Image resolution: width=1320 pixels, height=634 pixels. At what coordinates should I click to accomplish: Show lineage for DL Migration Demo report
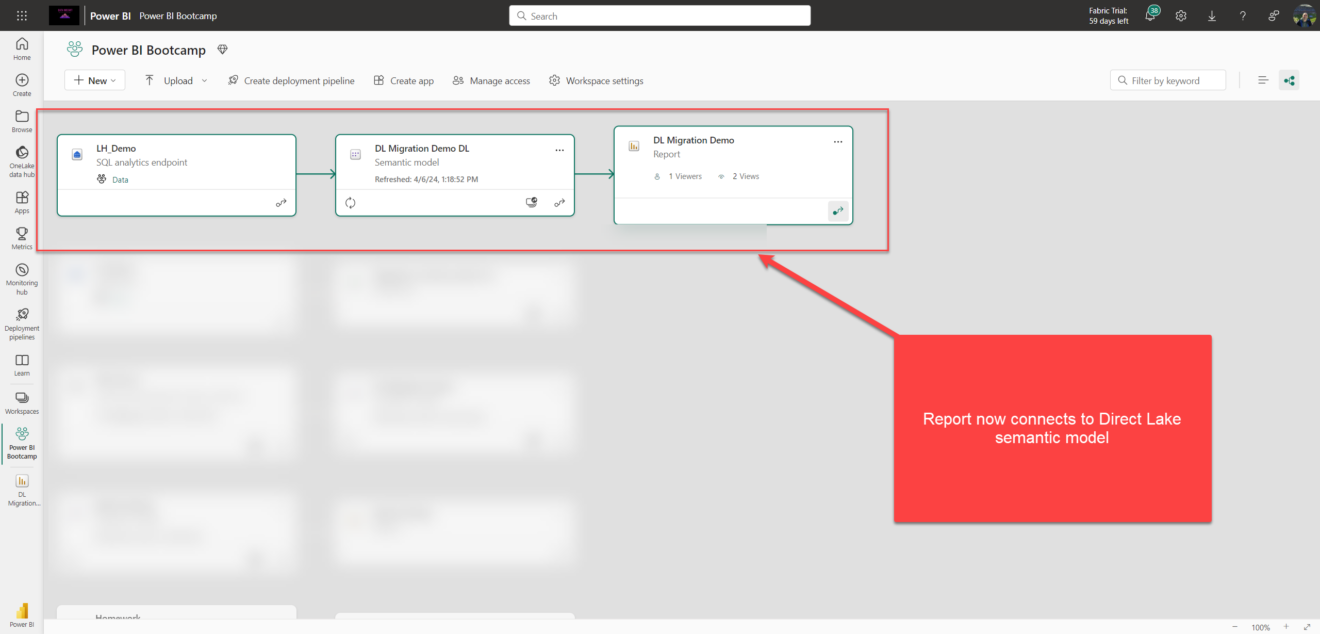[x=838, y=211]
